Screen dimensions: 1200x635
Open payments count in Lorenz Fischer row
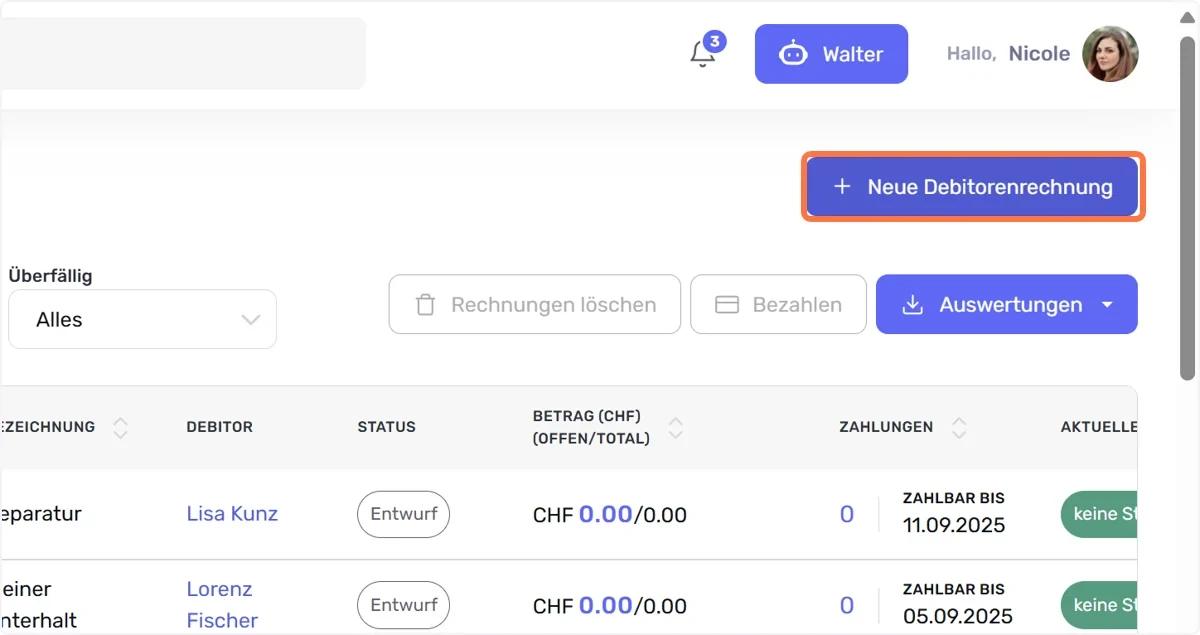pyautogui.click(x=847, y=605)
